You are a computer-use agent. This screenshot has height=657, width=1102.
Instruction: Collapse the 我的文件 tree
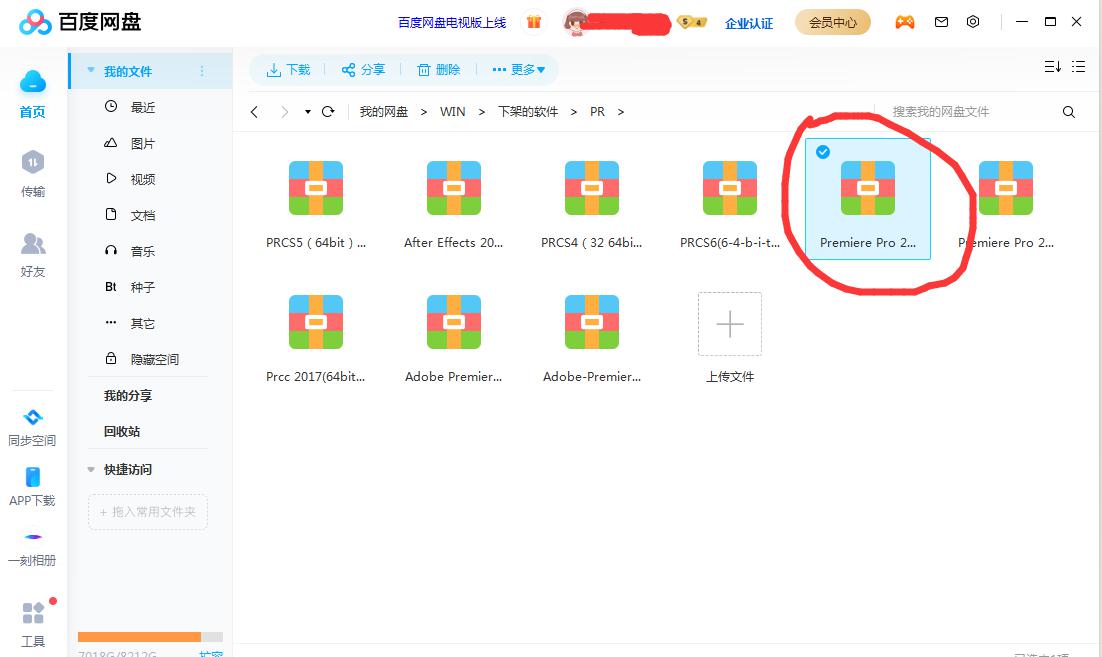tap(91, 70)
